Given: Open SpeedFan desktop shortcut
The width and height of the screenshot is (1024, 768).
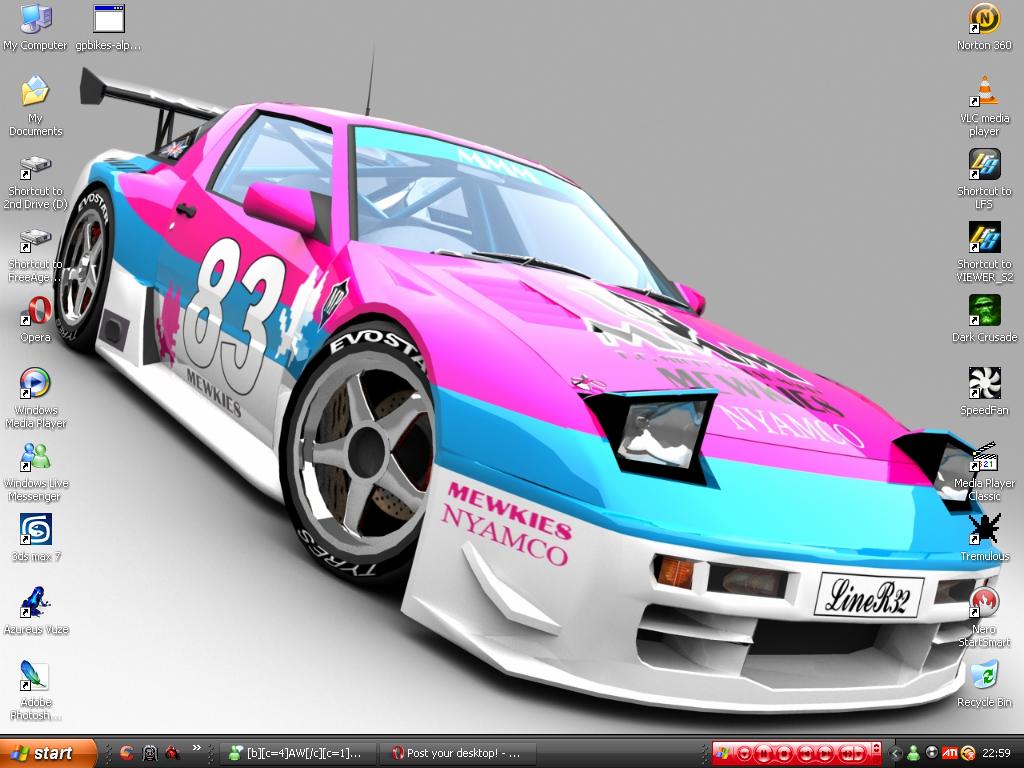Looking at the screenshot, I should [x=984, y=392].
